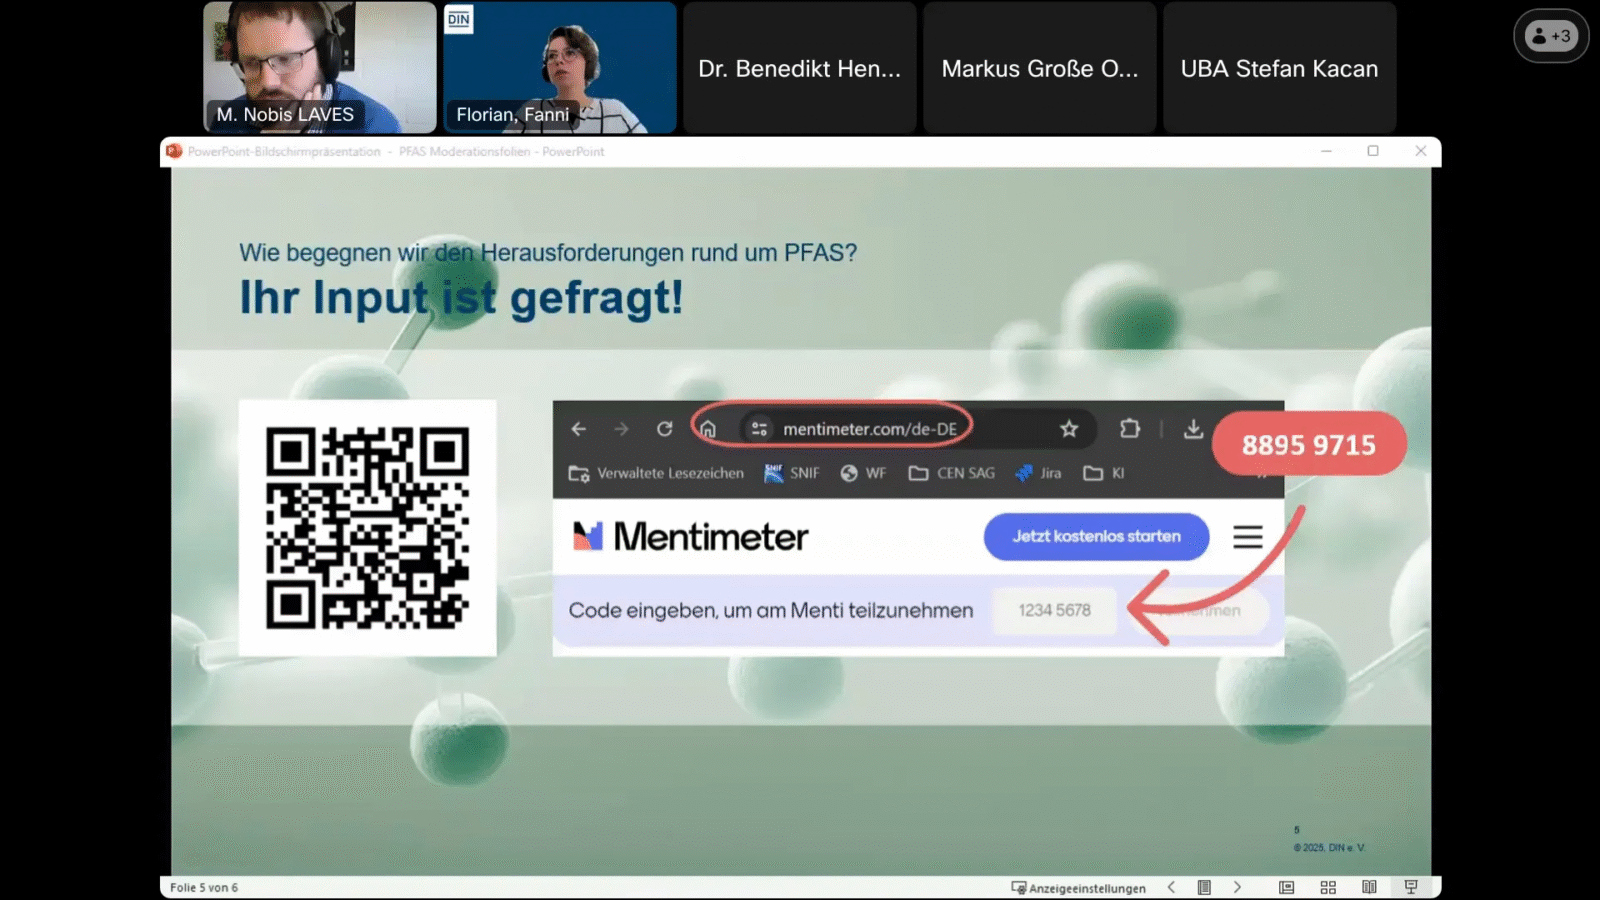Switch to slide sorter view in status bar

coord(1328,887)
